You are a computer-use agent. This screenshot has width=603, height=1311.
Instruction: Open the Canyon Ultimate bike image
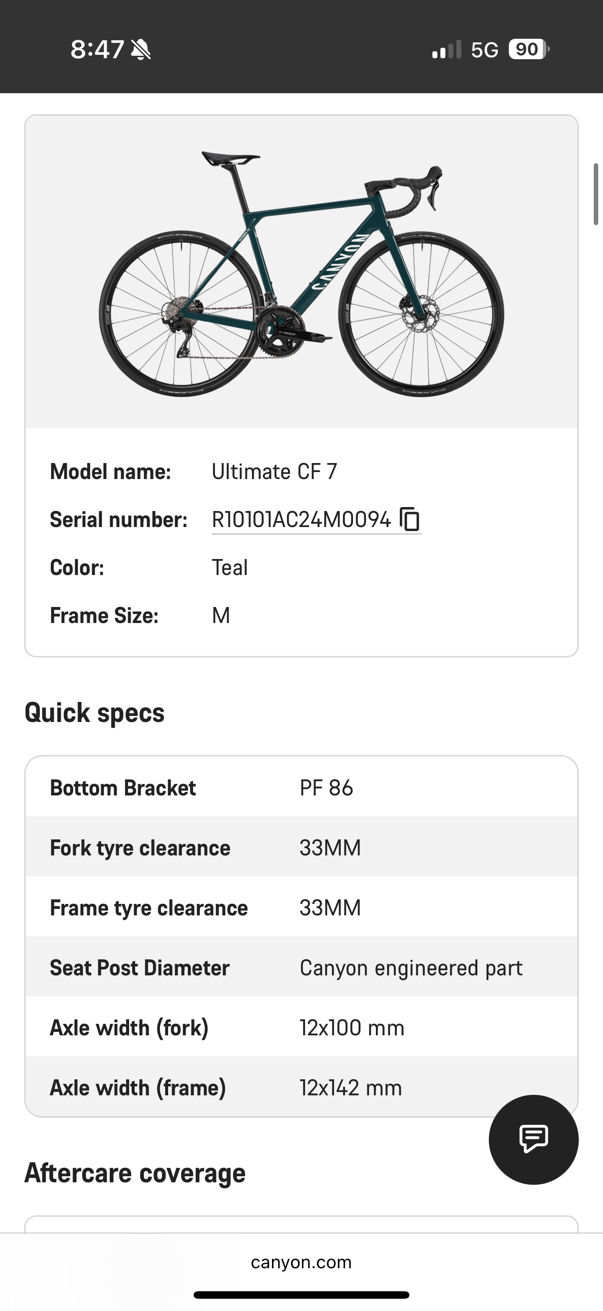click(x=301, y=272)
